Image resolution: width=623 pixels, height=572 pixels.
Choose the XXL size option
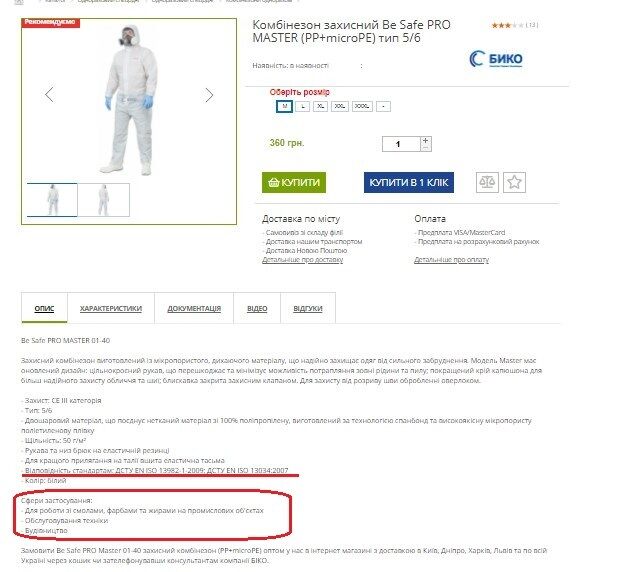coord(340,106)
